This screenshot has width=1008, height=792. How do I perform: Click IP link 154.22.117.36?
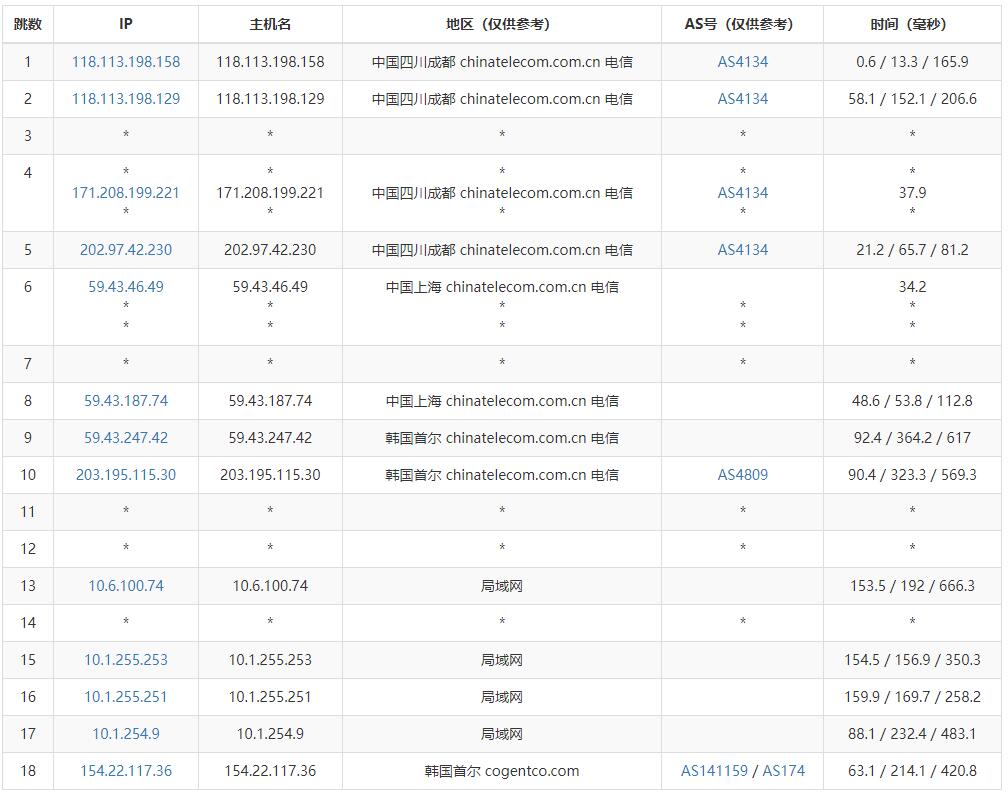[x=126, y=770]
